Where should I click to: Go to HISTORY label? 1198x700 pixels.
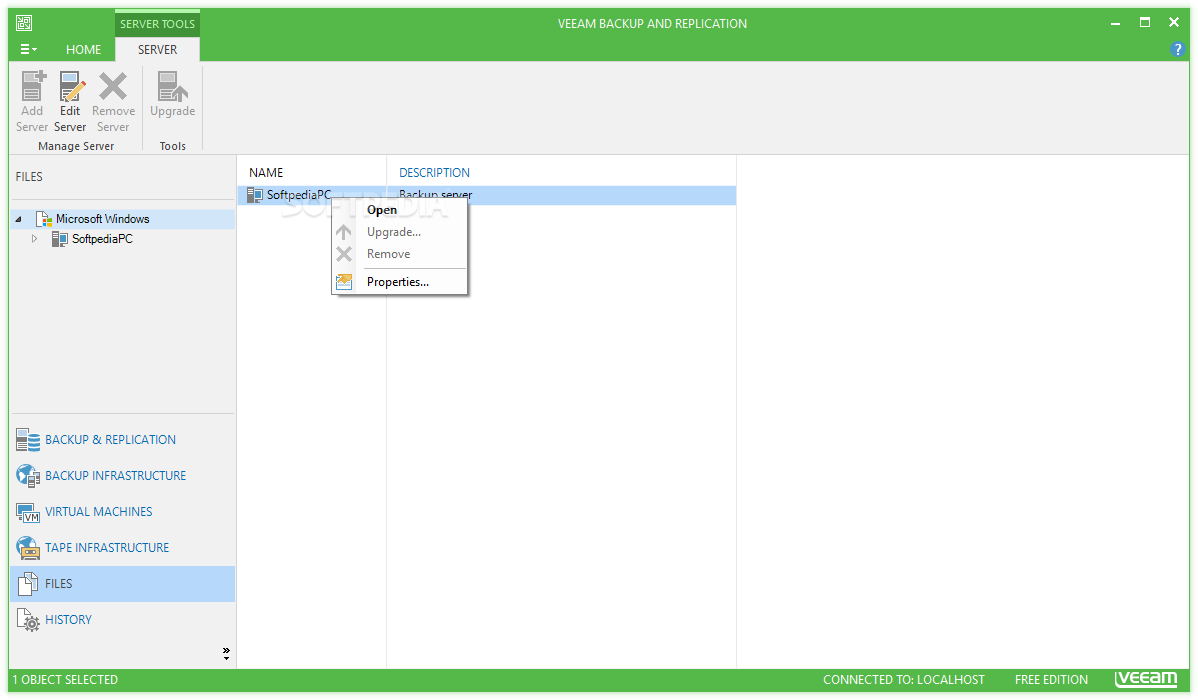point(68,620)
